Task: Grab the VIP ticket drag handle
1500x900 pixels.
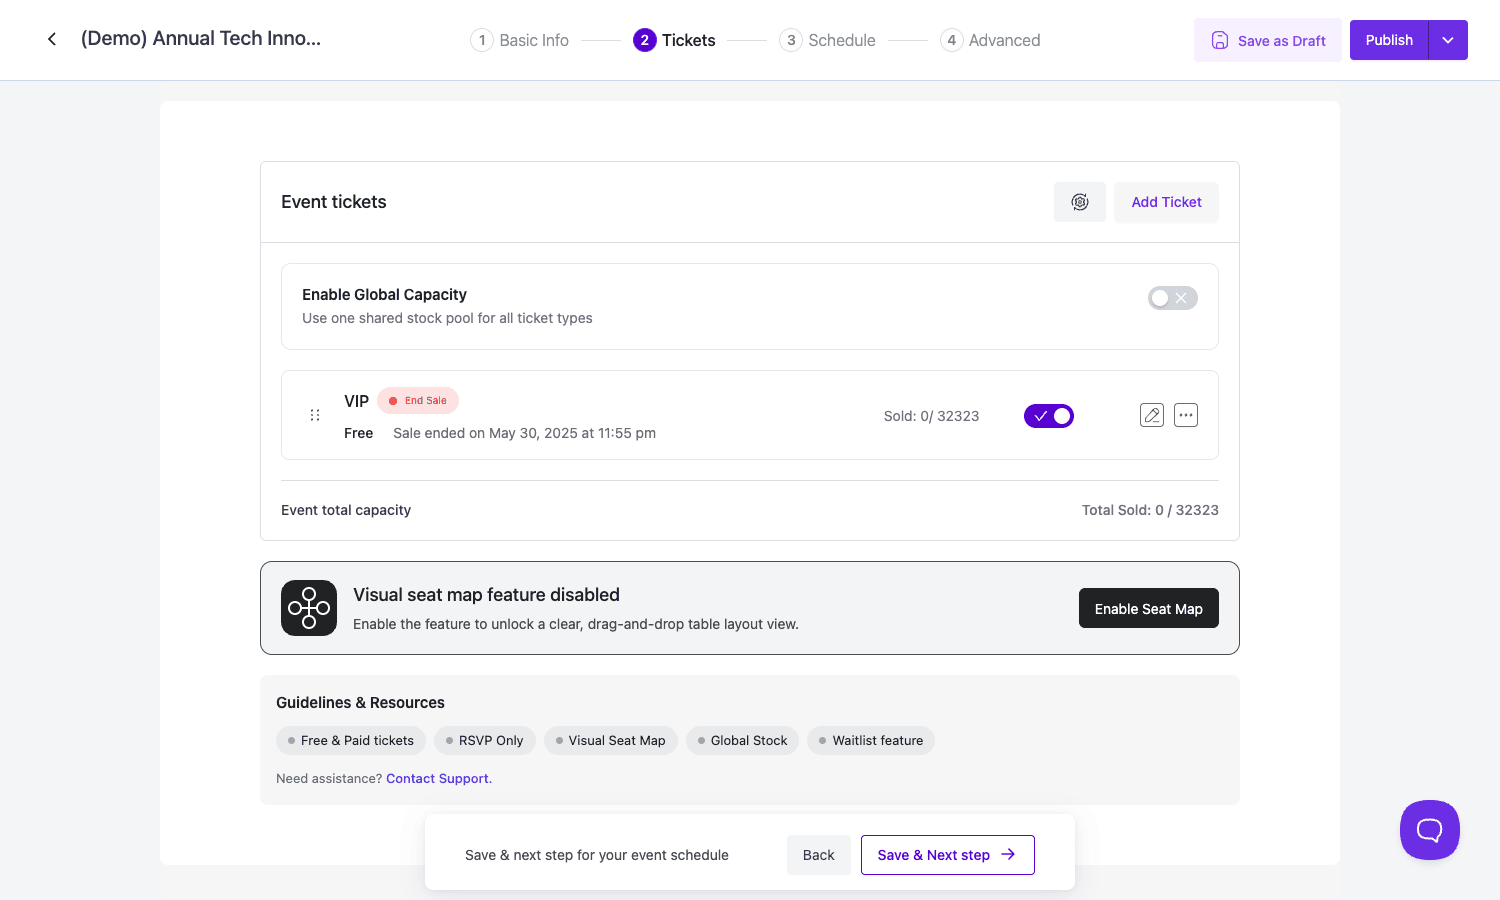Action: [x=315, y=415]
